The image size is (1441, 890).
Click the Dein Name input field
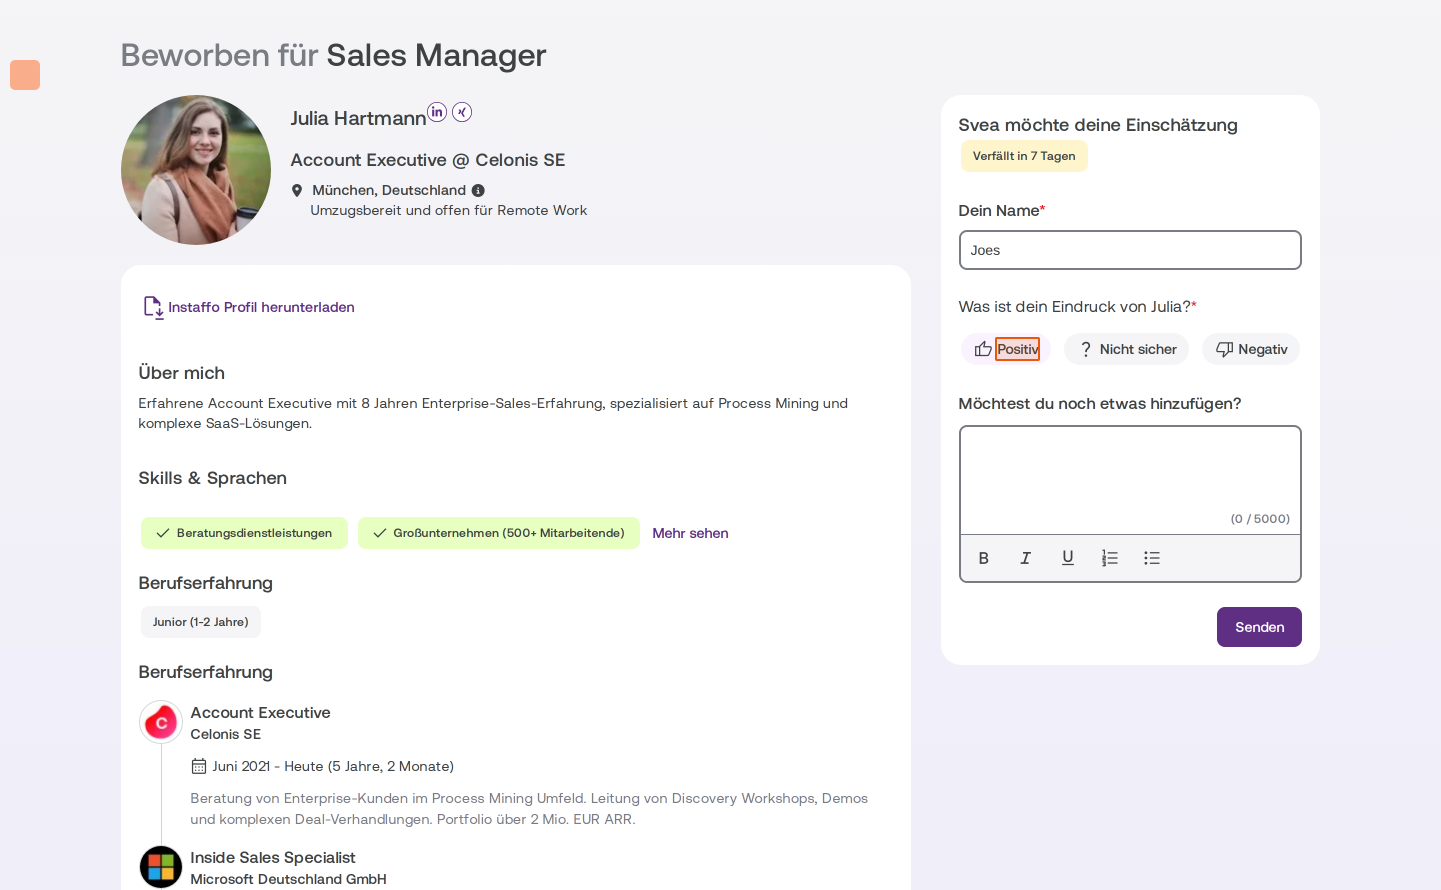coord(1130,250)
